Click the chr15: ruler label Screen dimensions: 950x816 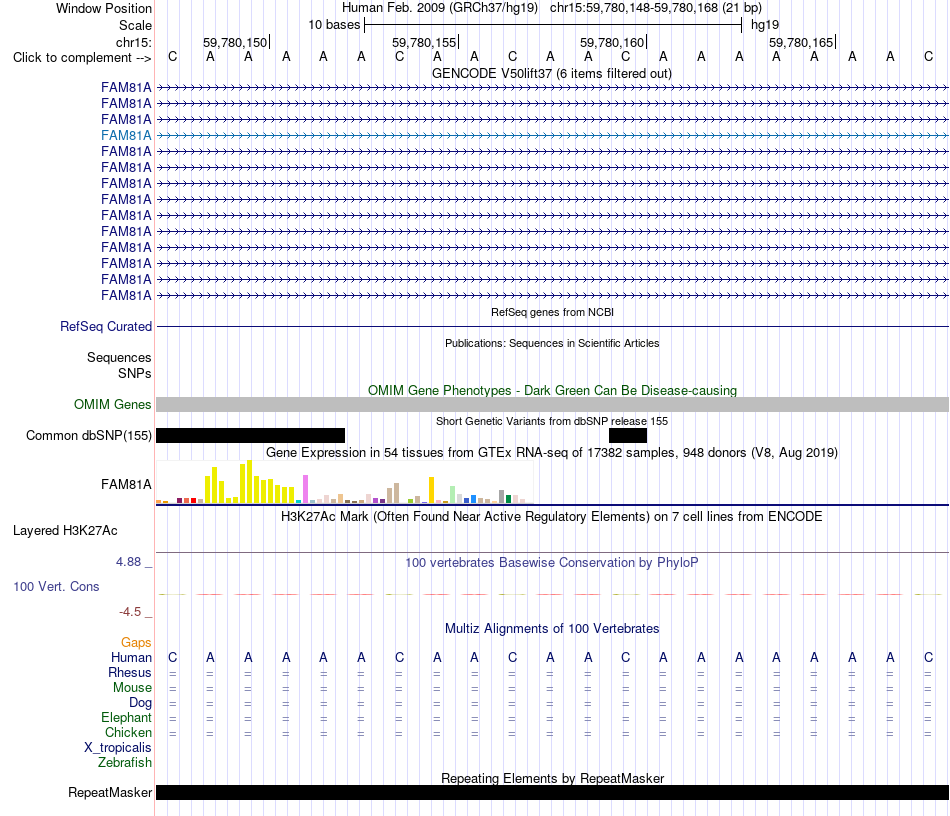[x=133, y=42]
